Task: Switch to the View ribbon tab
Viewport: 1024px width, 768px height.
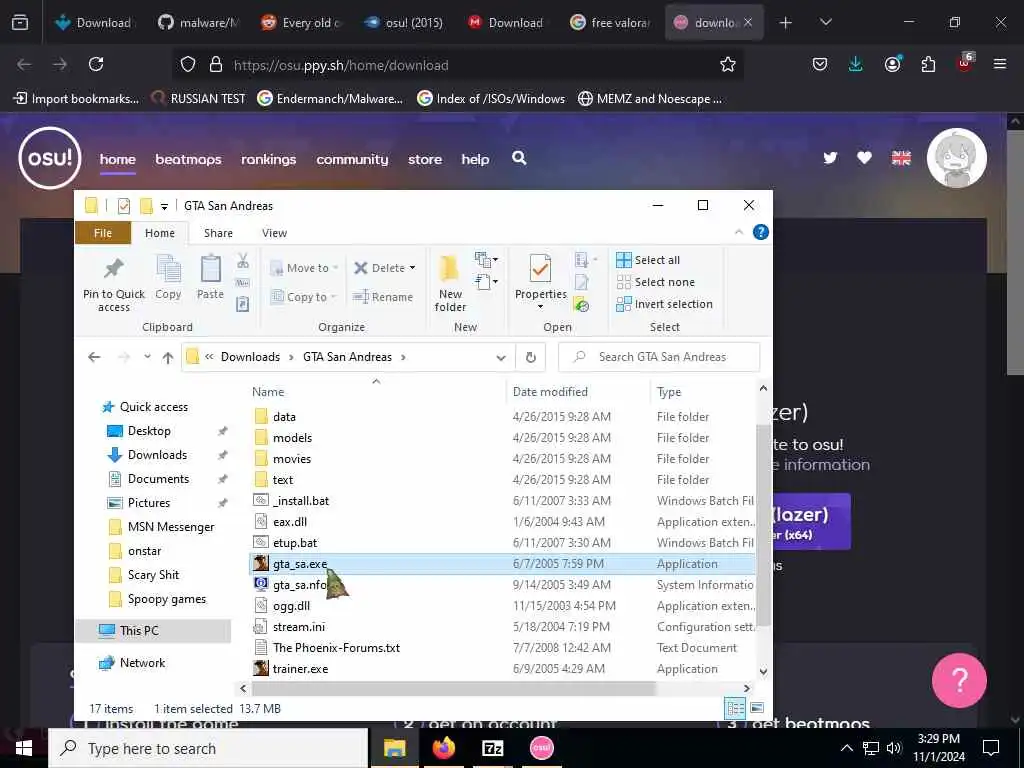Action: click(x=274, y=233)
